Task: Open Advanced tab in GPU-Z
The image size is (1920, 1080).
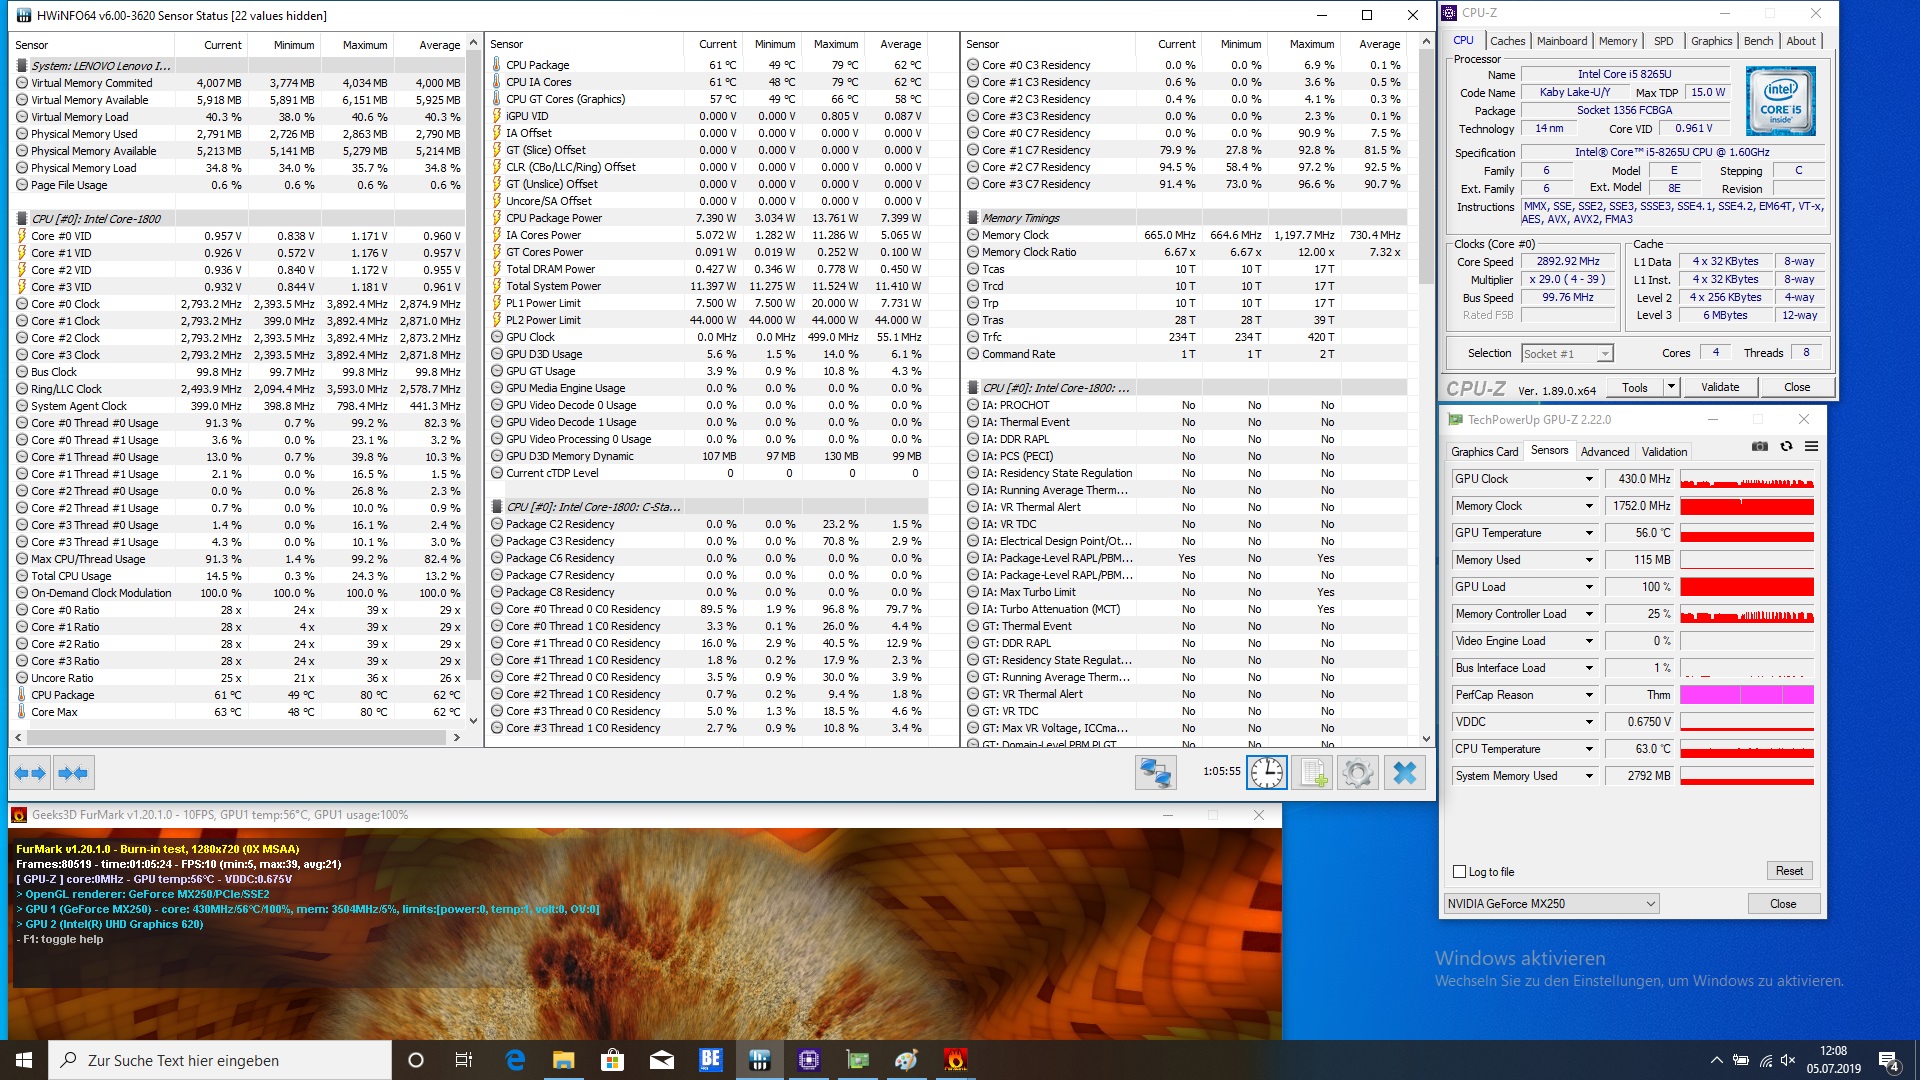Action: [x=1604, y=452]
